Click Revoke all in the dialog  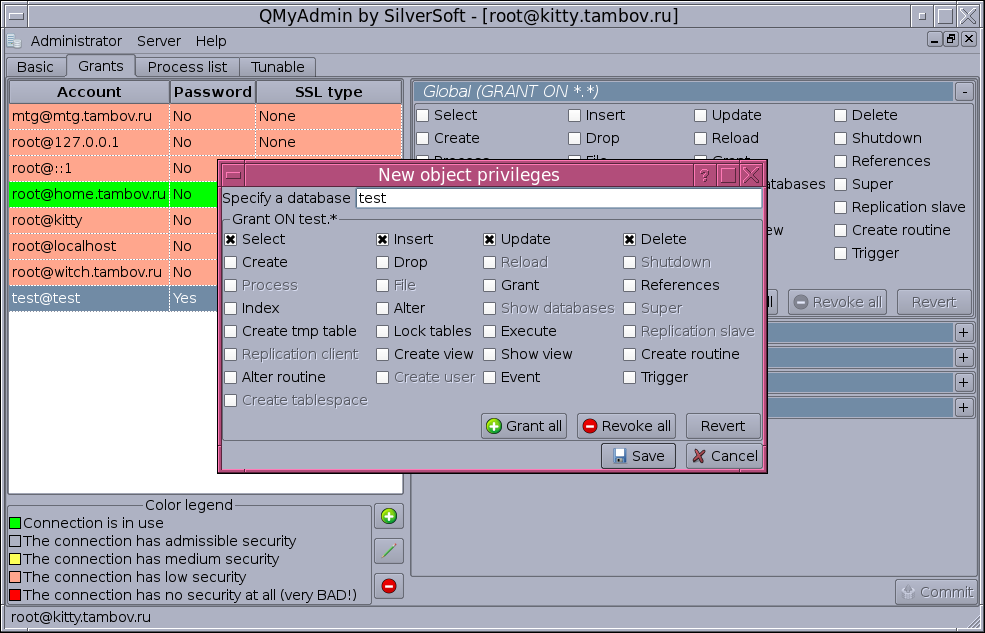click(625, 426)
